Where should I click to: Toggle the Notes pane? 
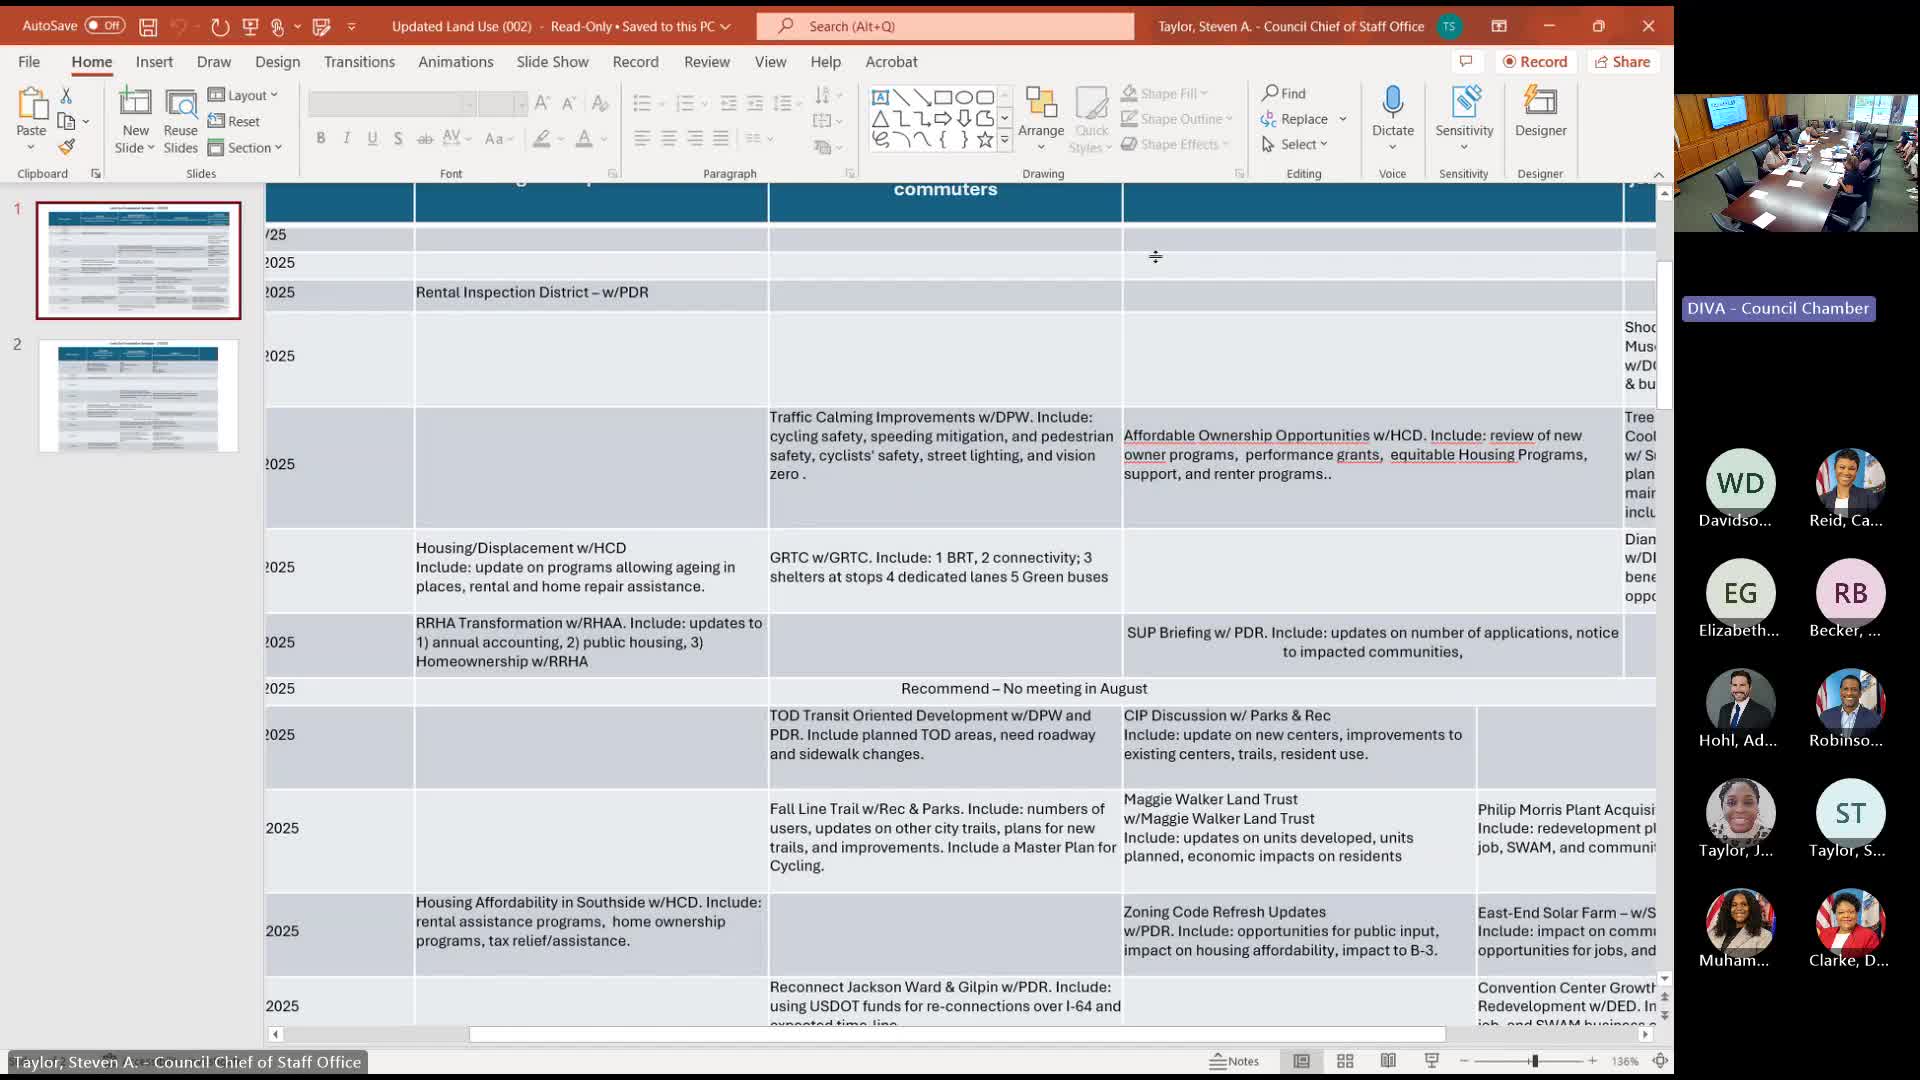[1234, 1061]
